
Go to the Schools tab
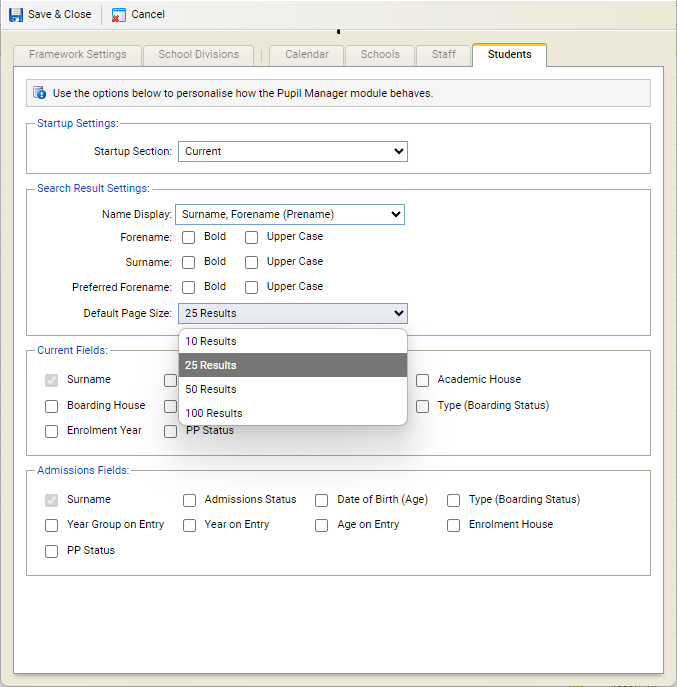[380, 54]
